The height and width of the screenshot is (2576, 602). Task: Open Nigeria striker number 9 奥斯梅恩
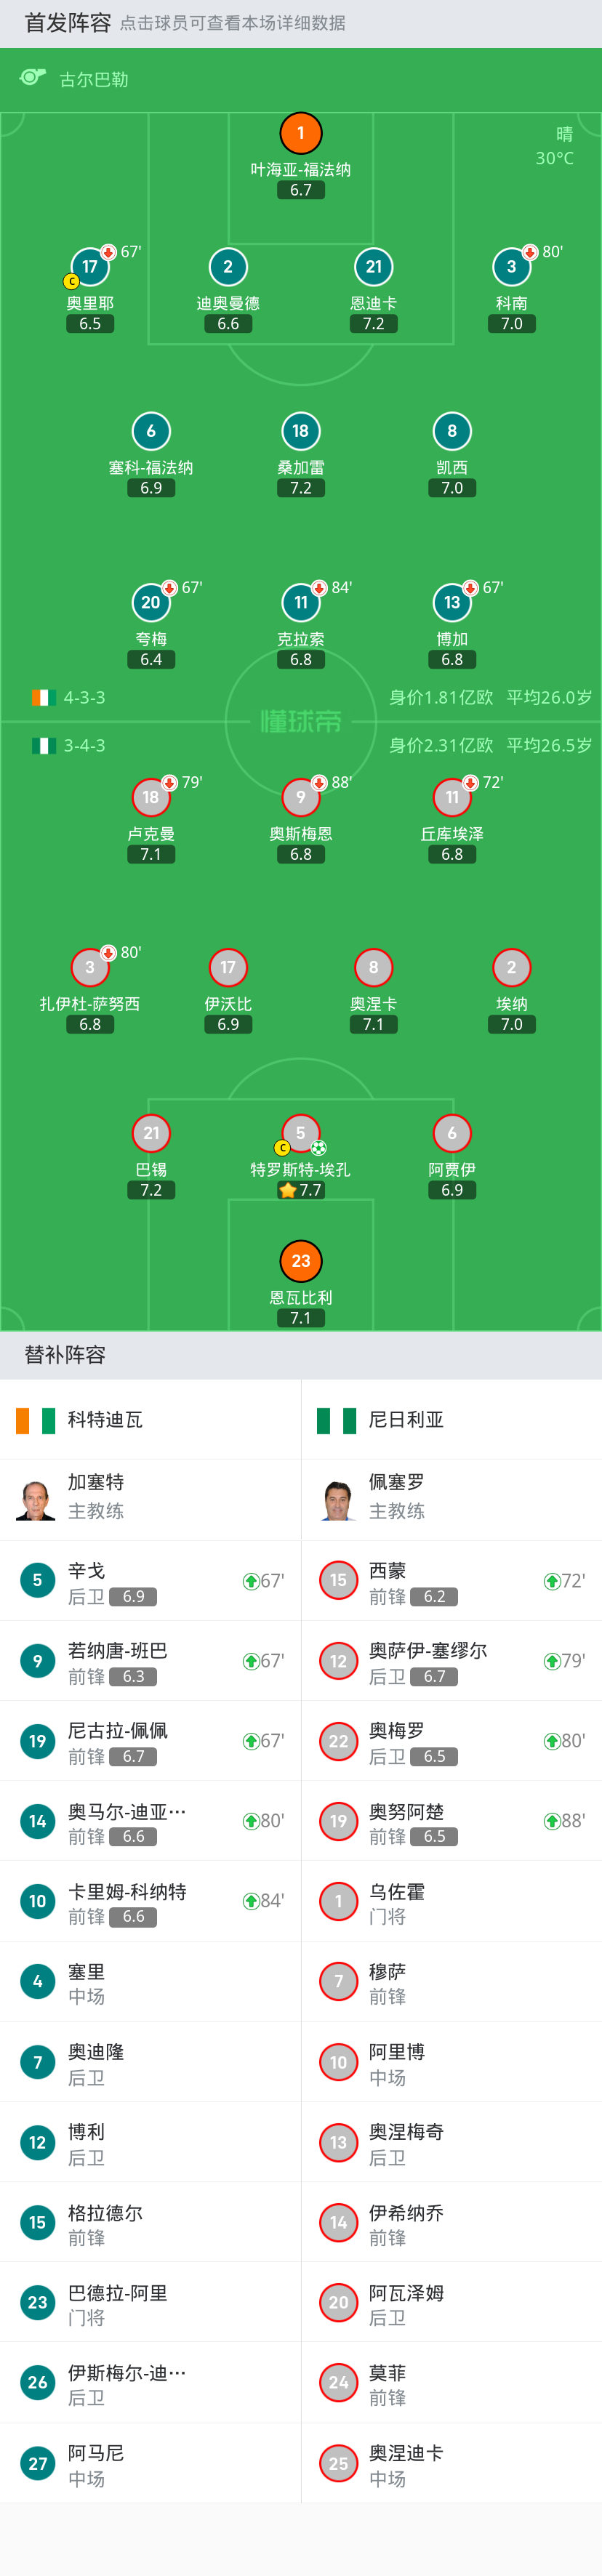pos(301,797)
